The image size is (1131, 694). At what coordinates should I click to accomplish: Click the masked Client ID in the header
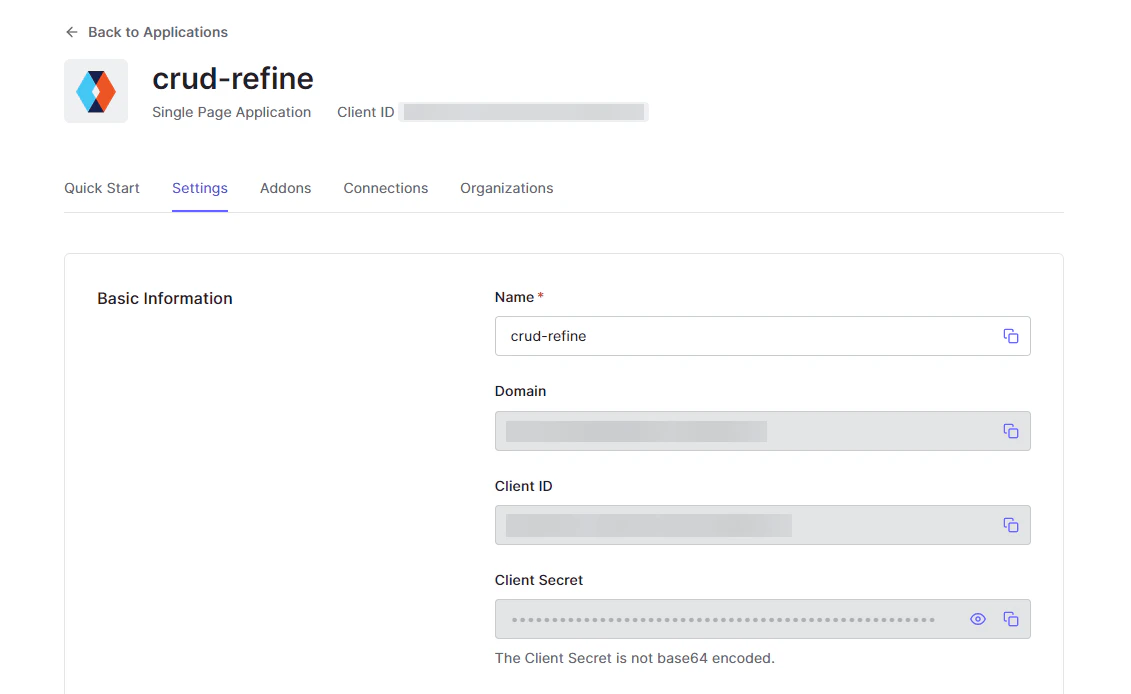[523, 111]
